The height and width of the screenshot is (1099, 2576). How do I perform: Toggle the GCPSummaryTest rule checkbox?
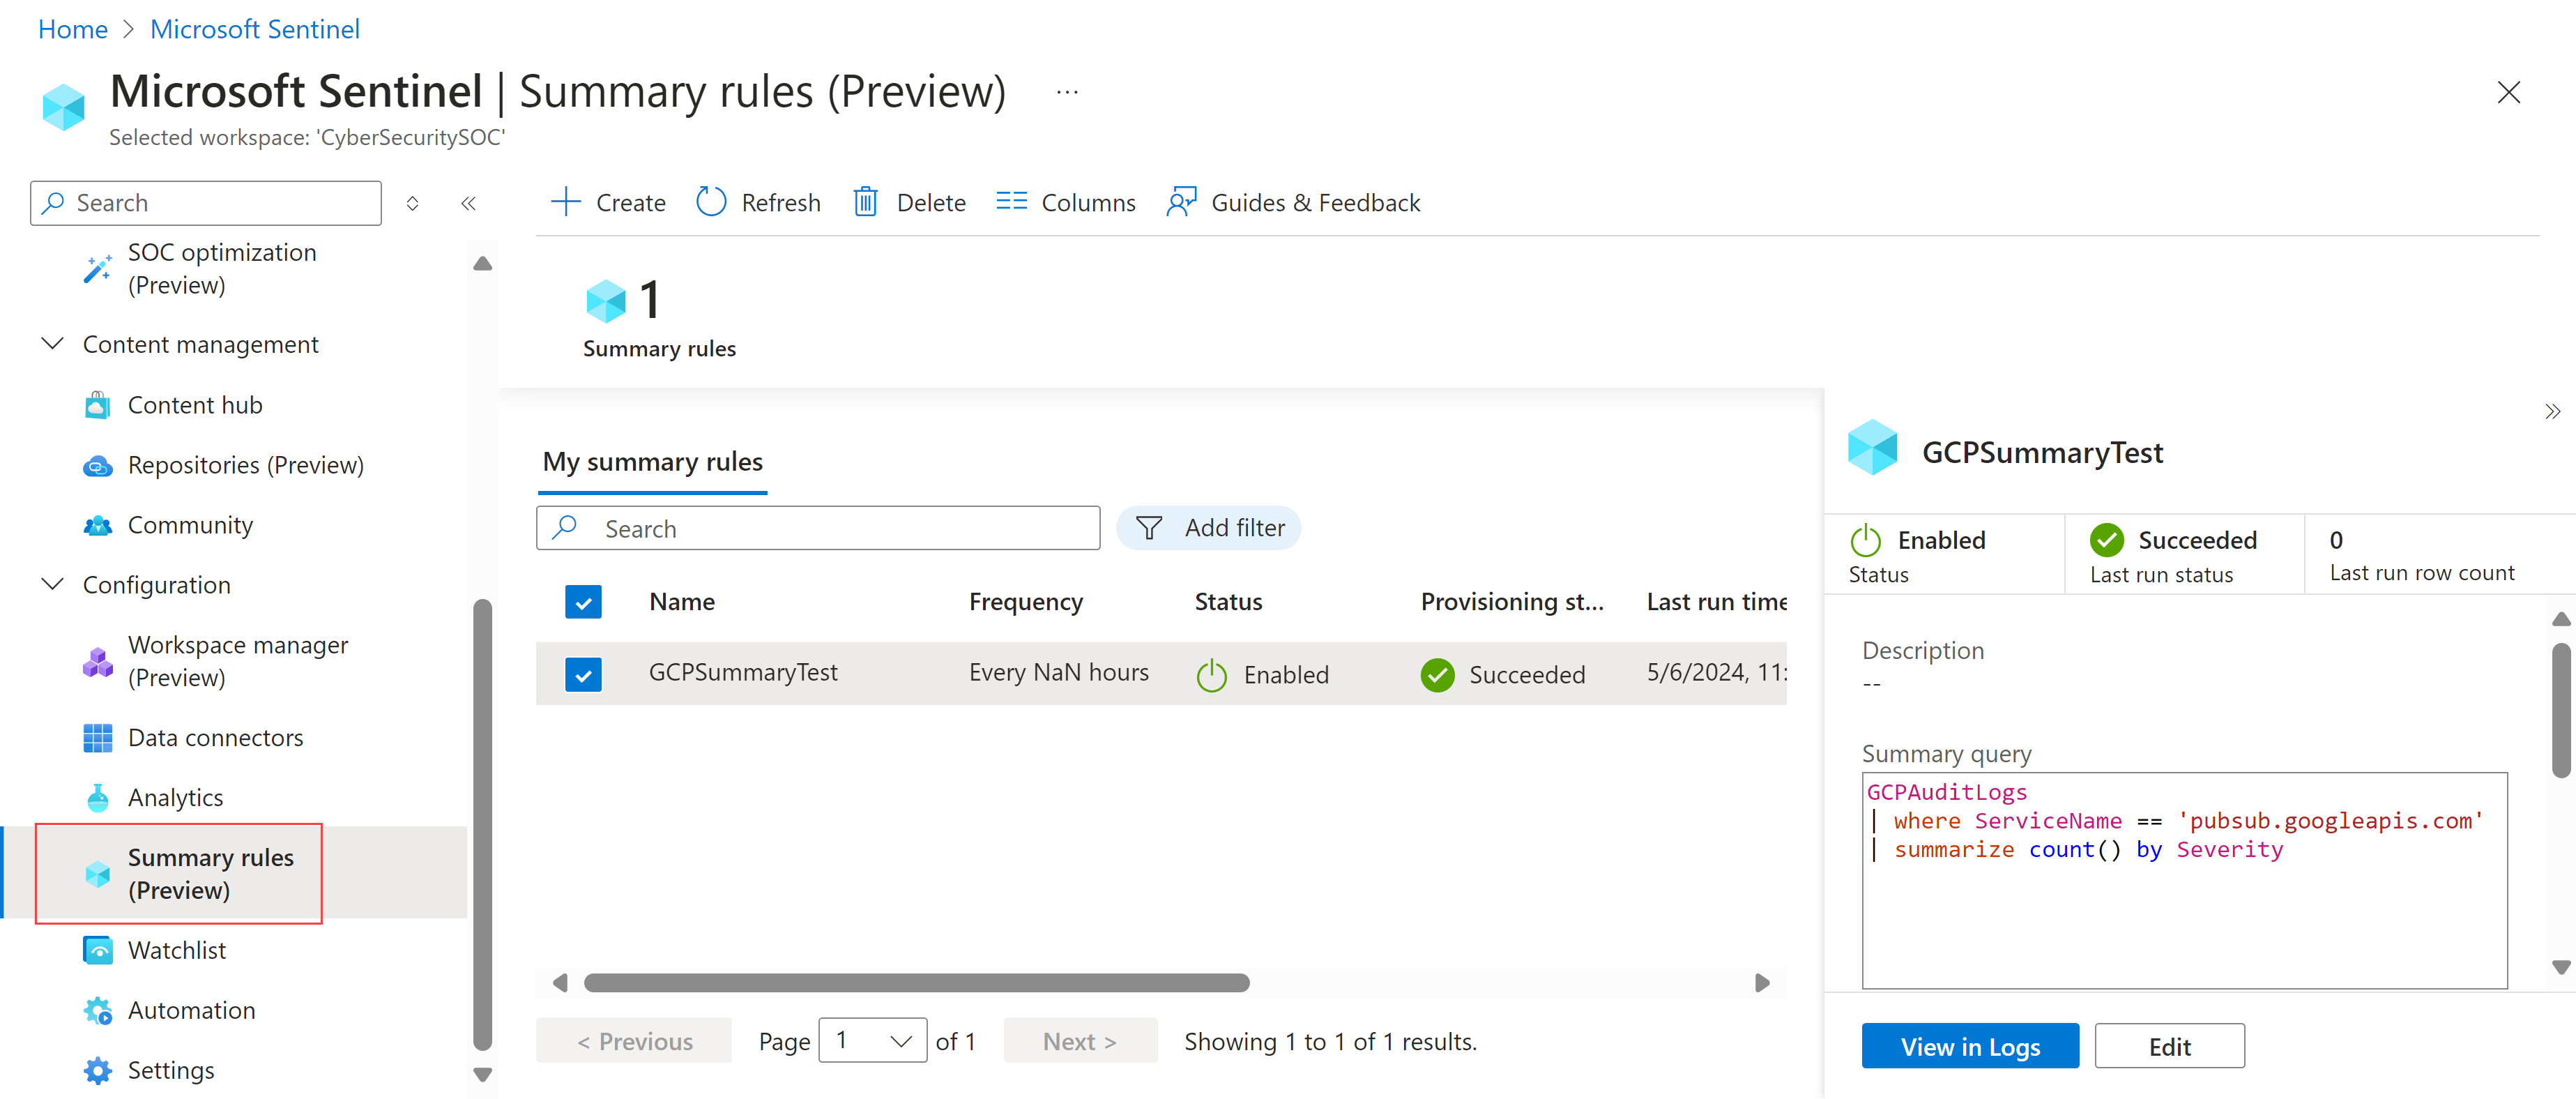pos(584,672)
